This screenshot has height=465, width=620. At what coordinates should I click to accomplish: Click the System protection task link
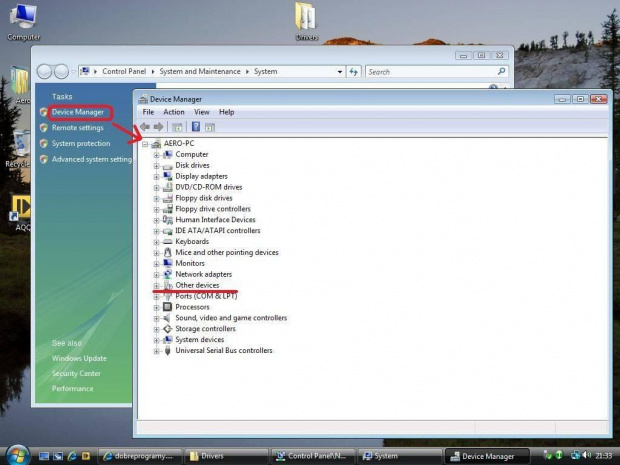click(81, 144)
